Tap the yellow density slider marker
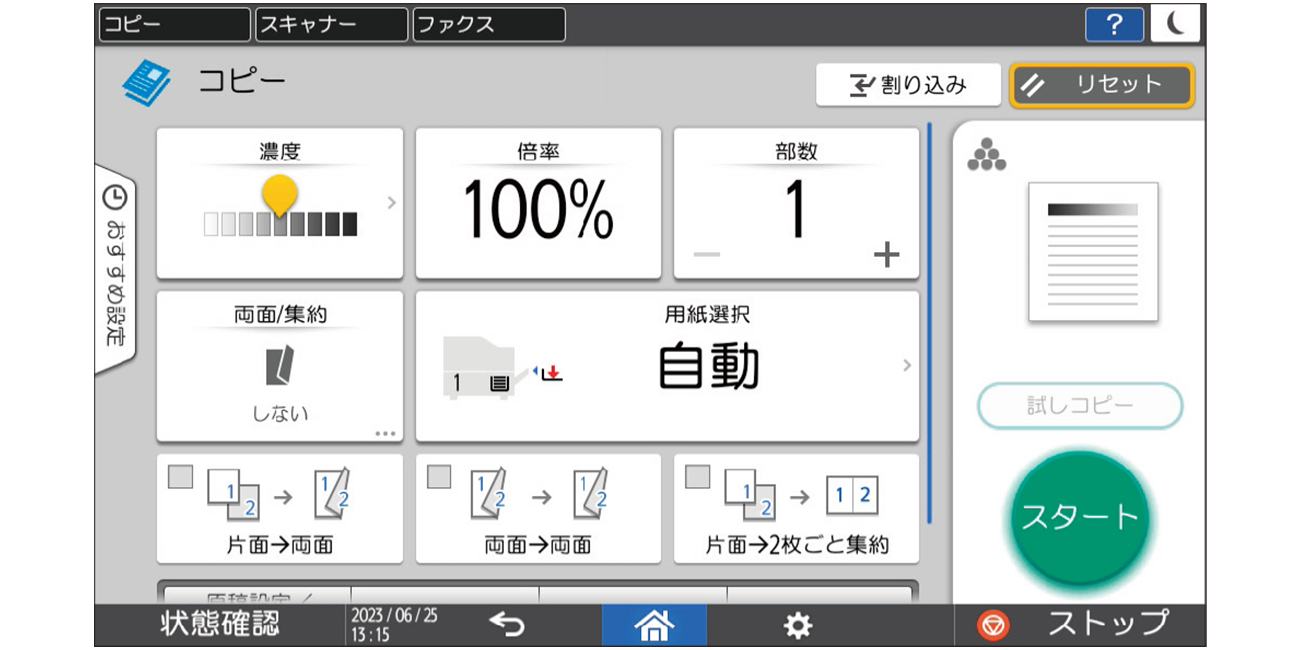Viewport: 1300px width, 650px height. coord(280,195)
